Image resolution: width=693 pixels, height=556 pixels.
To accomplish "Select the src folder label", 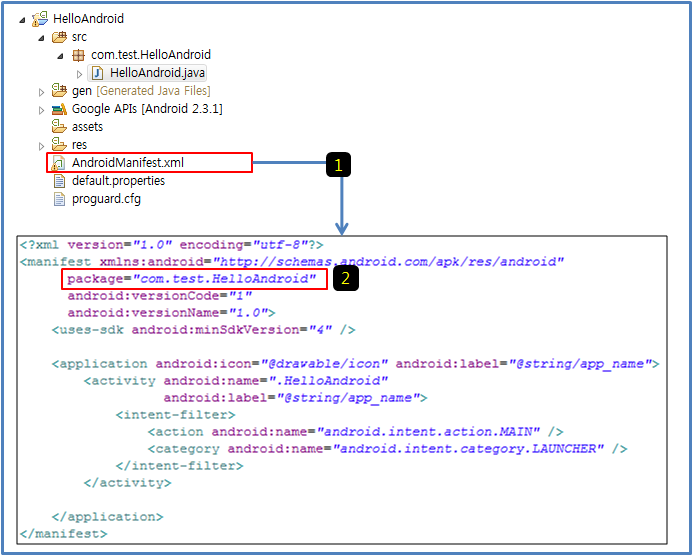I will point(80,37).
